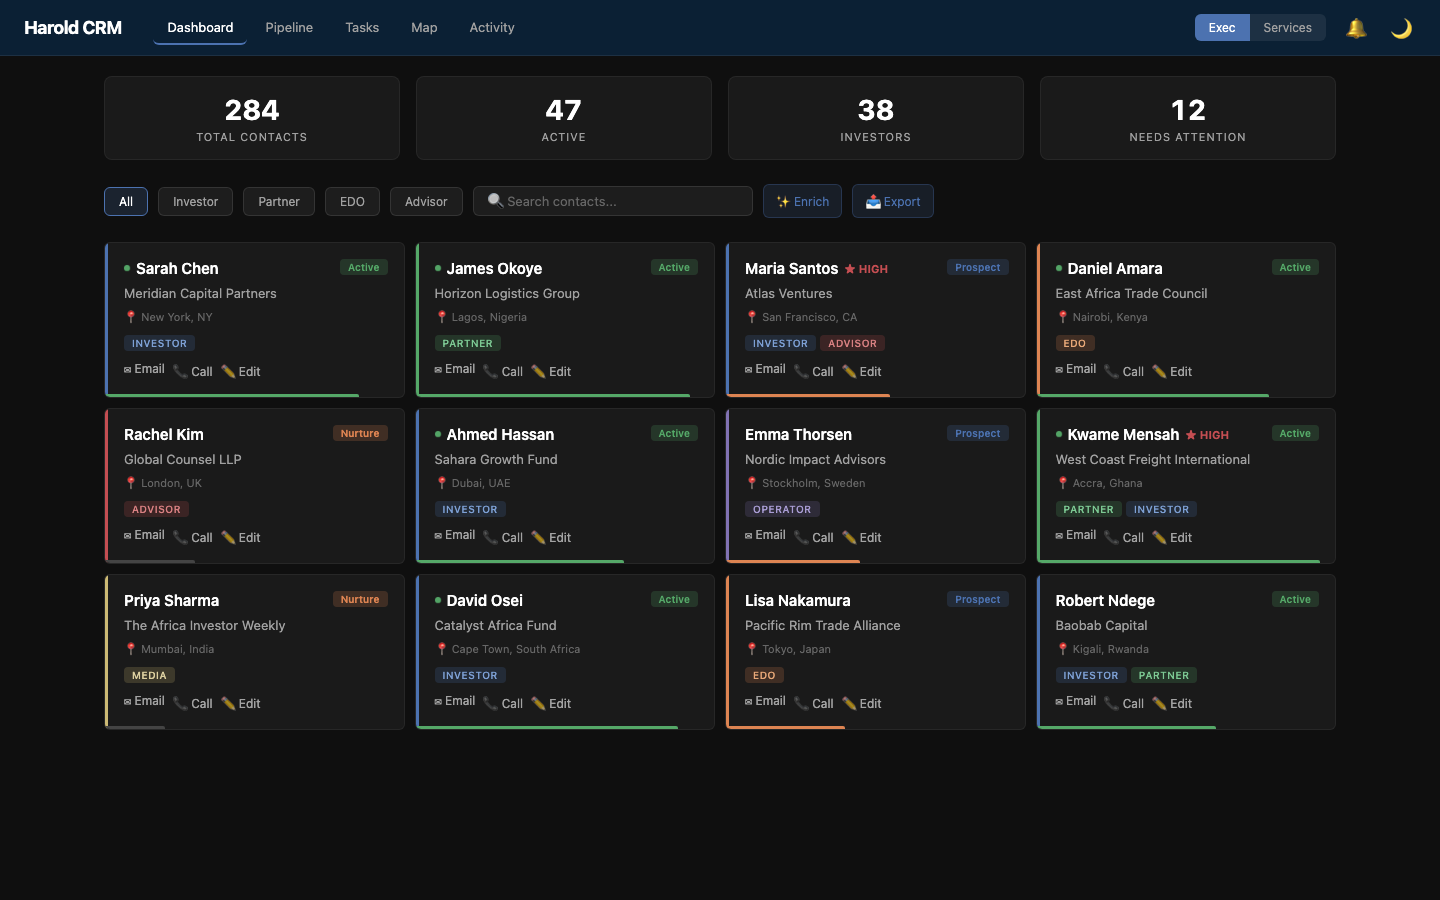Edit Robert Ndege using the pencil icon
This screenshot has height=900, width=1440.
(x=1160, y=703)
